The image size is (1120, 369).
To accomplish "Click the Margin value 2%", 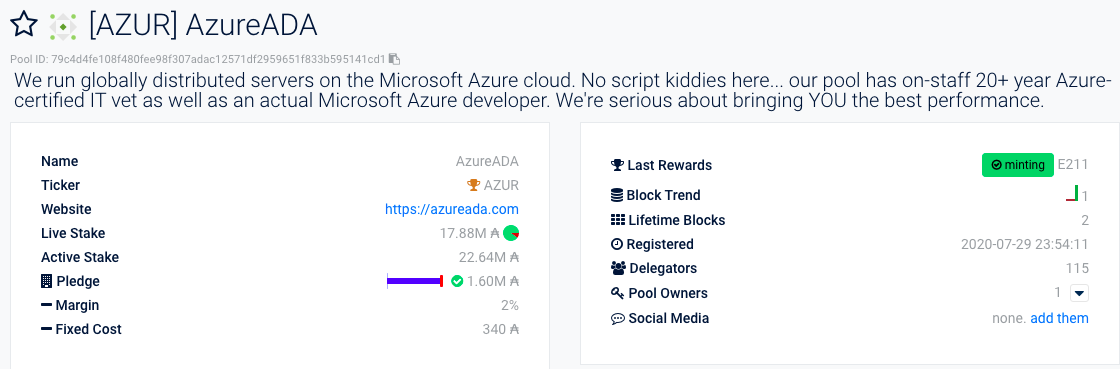I will tap(509, 305).
